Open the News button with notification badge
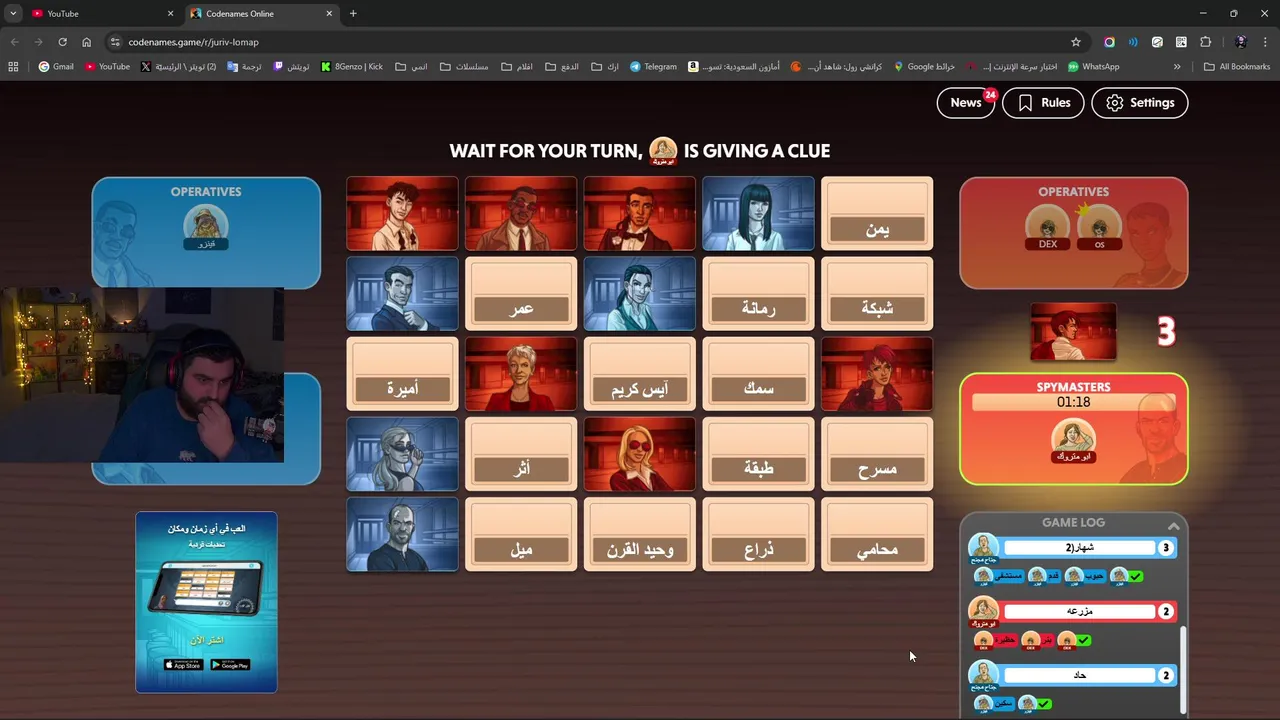The image size is (1280, 720). click(x=965, y=103)
